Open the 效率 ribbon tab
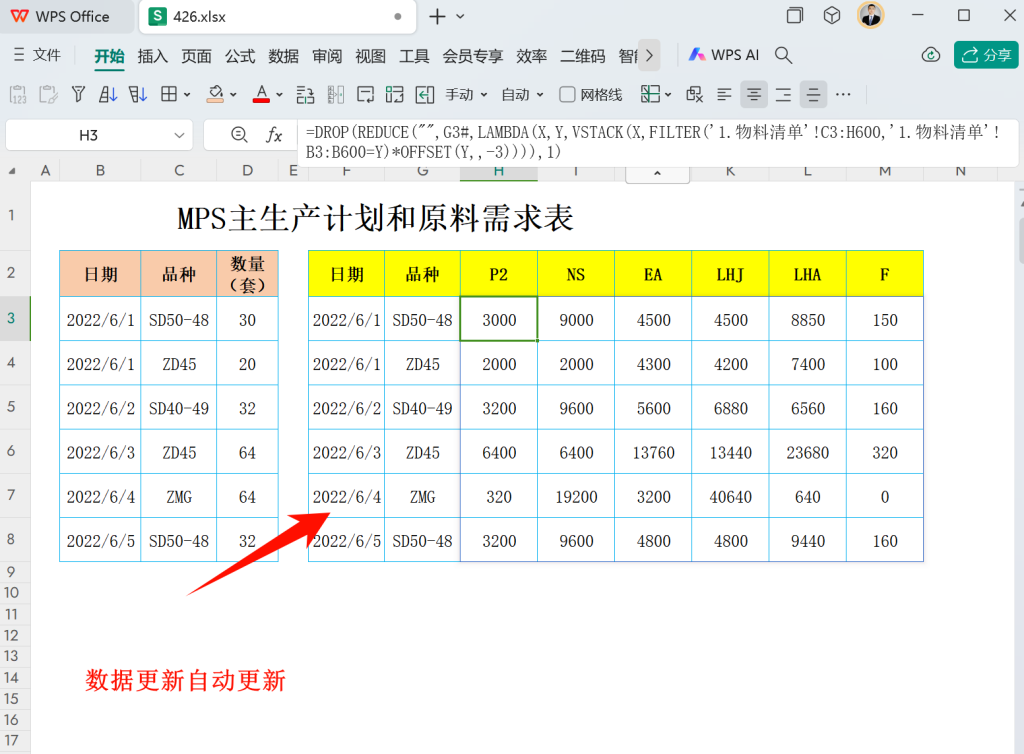Viewport: 1024px width, 754px height. [x=531, y=56]
